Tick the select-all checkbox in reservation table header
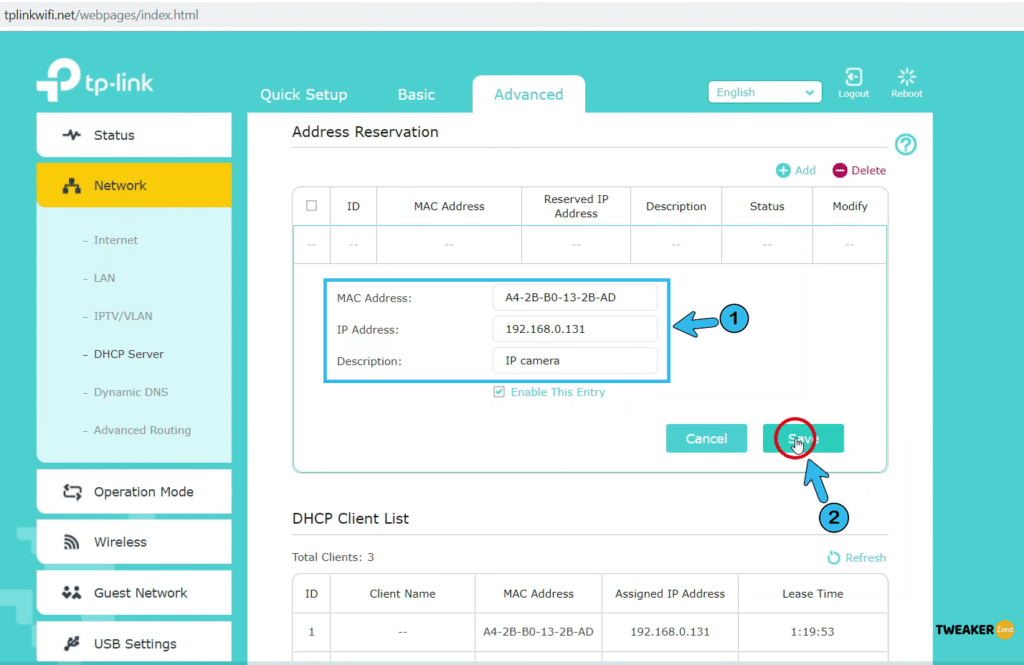The height and width of the screenshot is (665, 1024). pos(312,206)
